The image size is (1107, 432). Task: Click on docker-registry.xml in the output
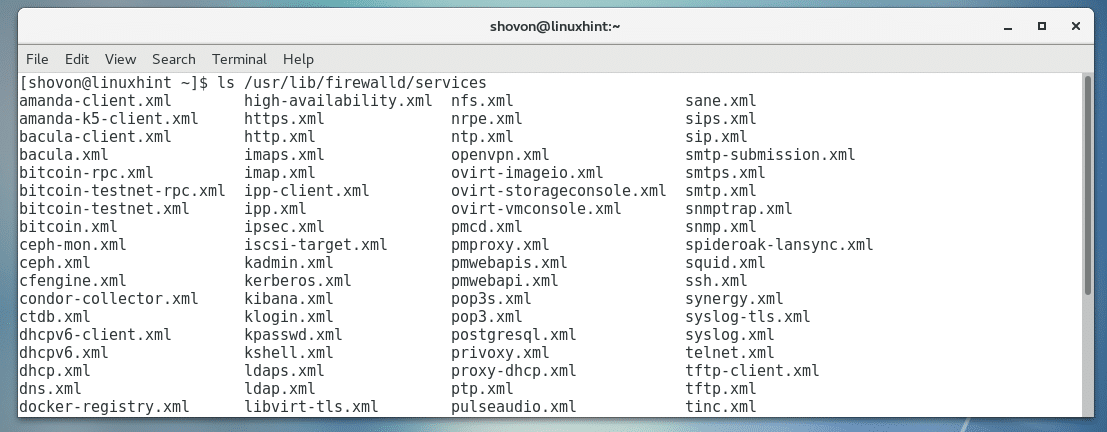[x=104, y=407]
